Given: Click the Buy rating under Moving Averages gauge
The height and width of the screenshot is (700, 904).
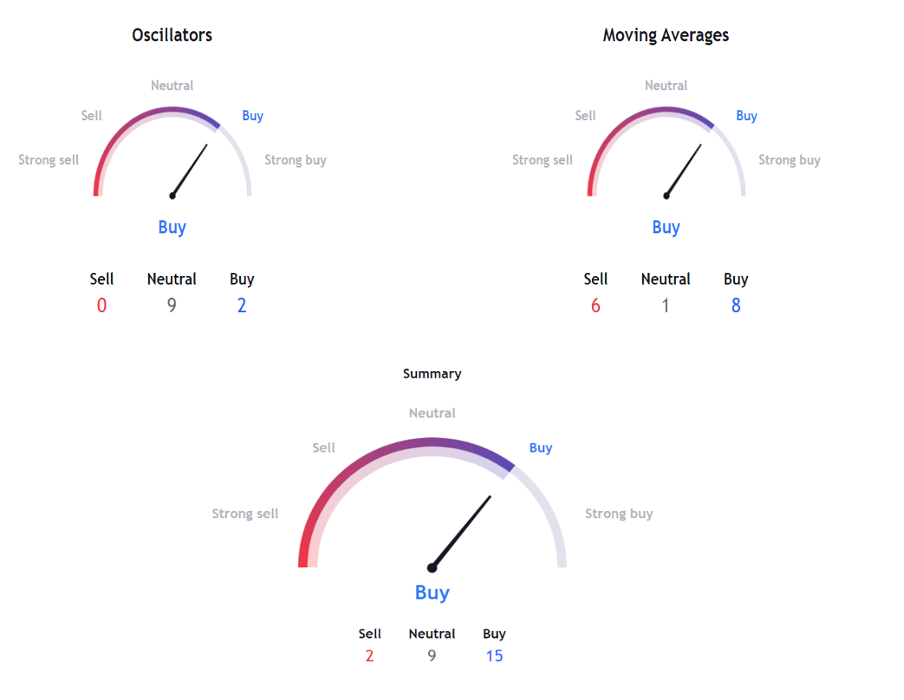Looking at the screenshot, I should pos(666,227).
